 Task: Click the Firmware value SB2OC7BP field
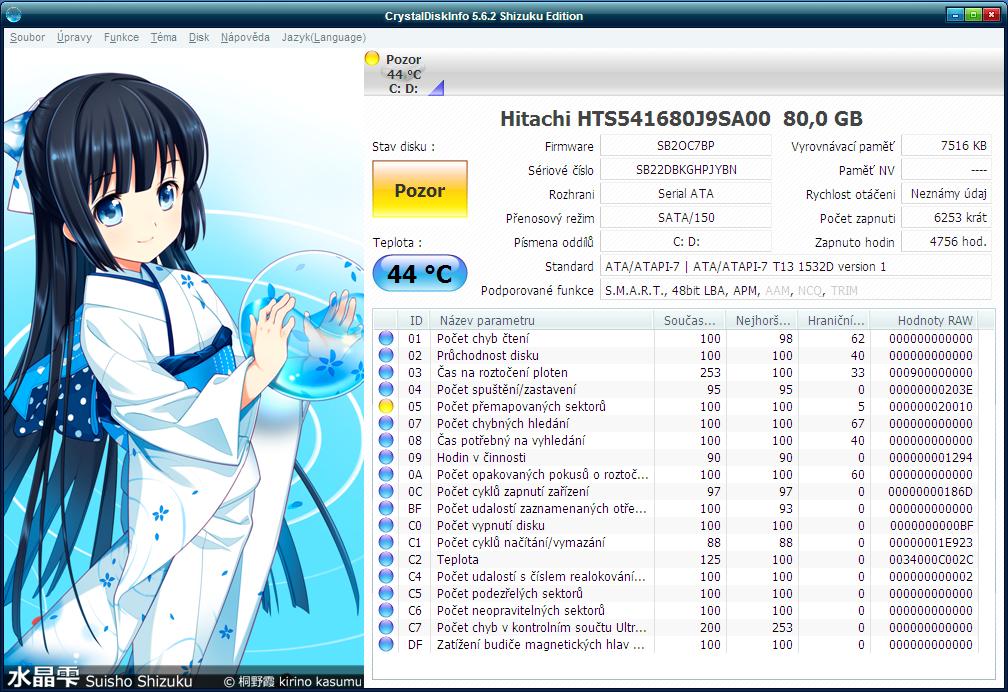tap(685, 145)
